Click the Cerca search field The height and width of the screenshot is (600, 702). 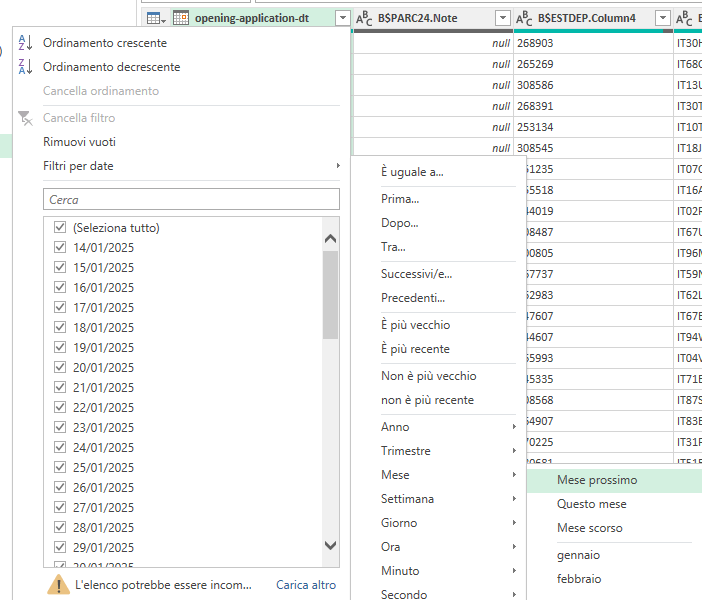click(x=191, y=199)
